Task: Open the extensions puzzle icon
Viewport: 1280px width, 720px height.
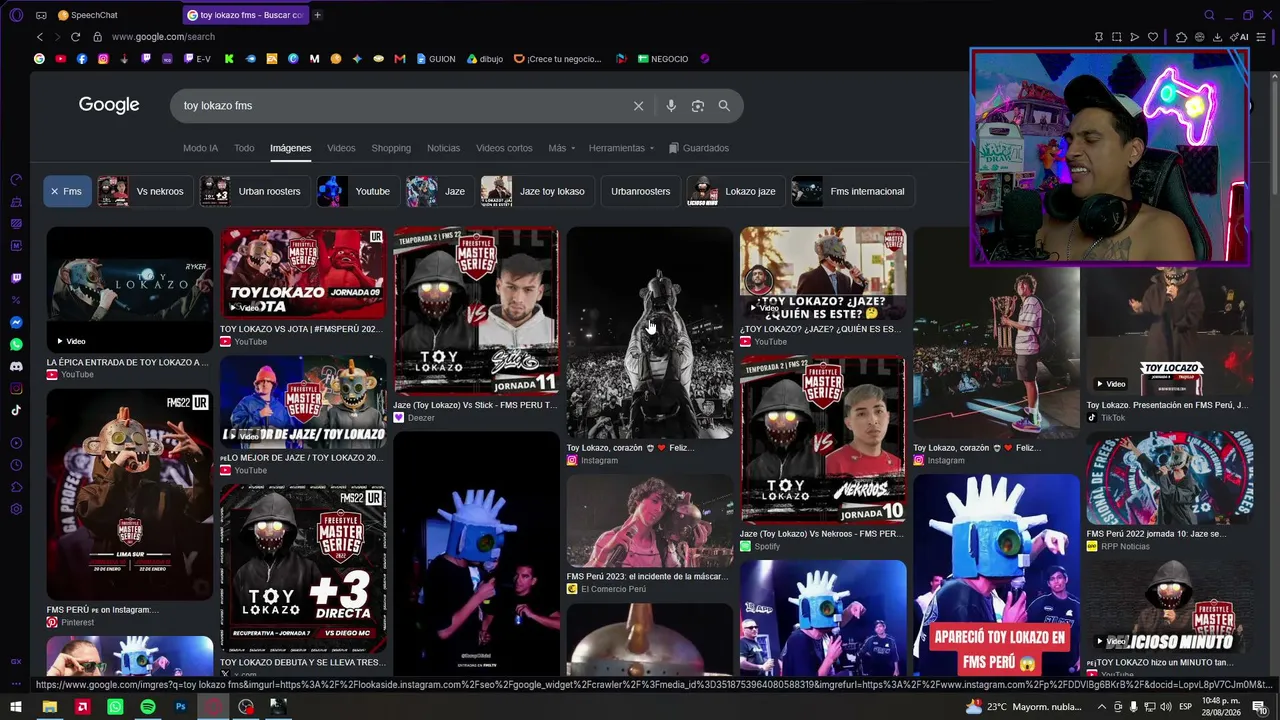Action: click(1181, 37)
